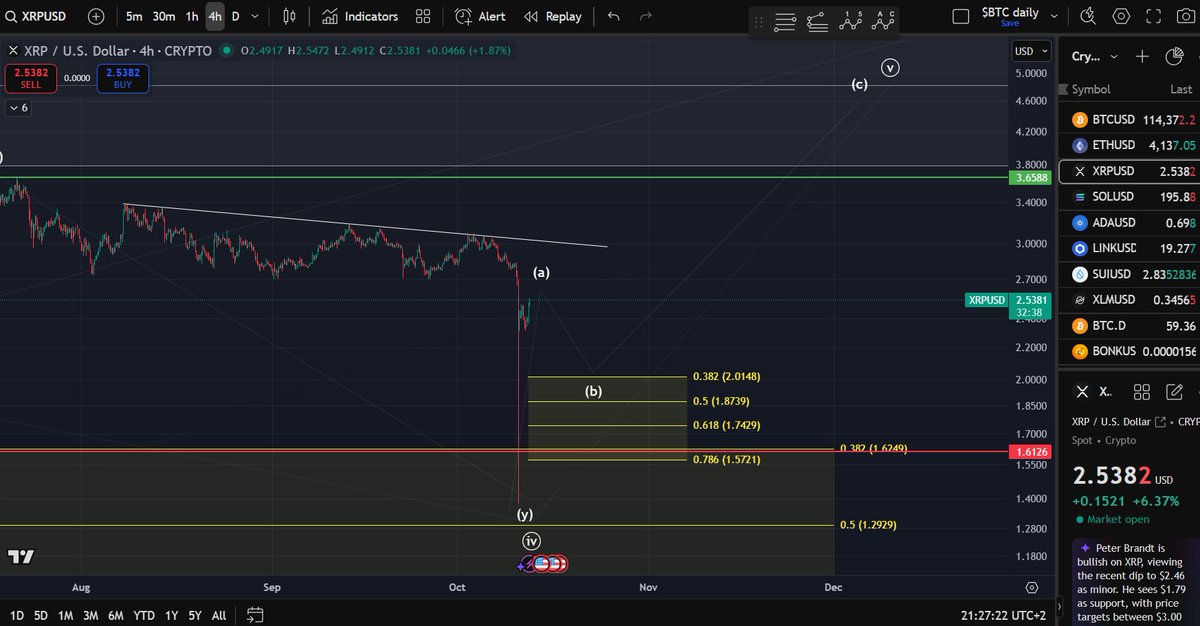Sort watchlist by the Last column

coord(1182,89)
